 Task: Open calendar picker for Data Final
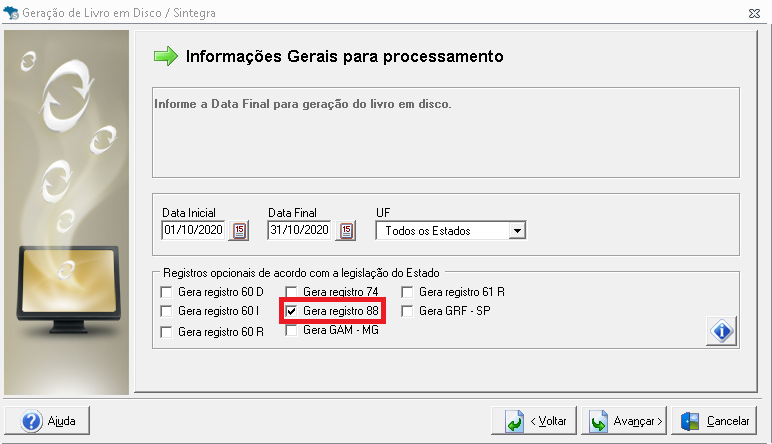[346, 230]
